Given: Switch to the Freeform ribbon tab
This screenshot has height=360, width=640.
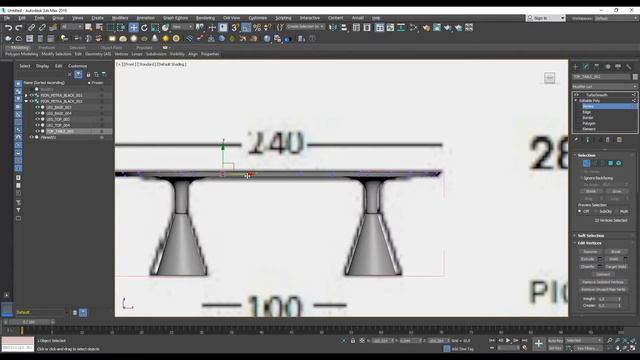Looking at the screenshot, I should (x=47, y=47).
